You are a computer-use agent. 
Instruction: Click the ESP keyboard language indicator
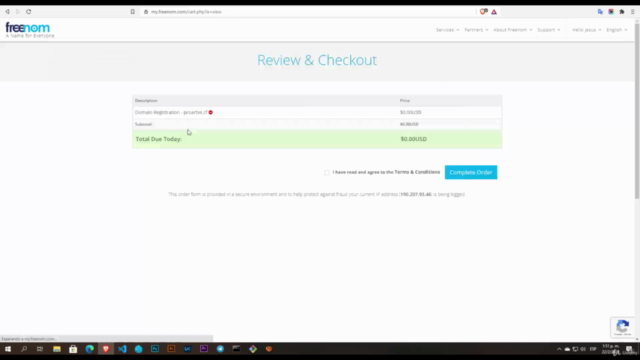tap(593, 349)
